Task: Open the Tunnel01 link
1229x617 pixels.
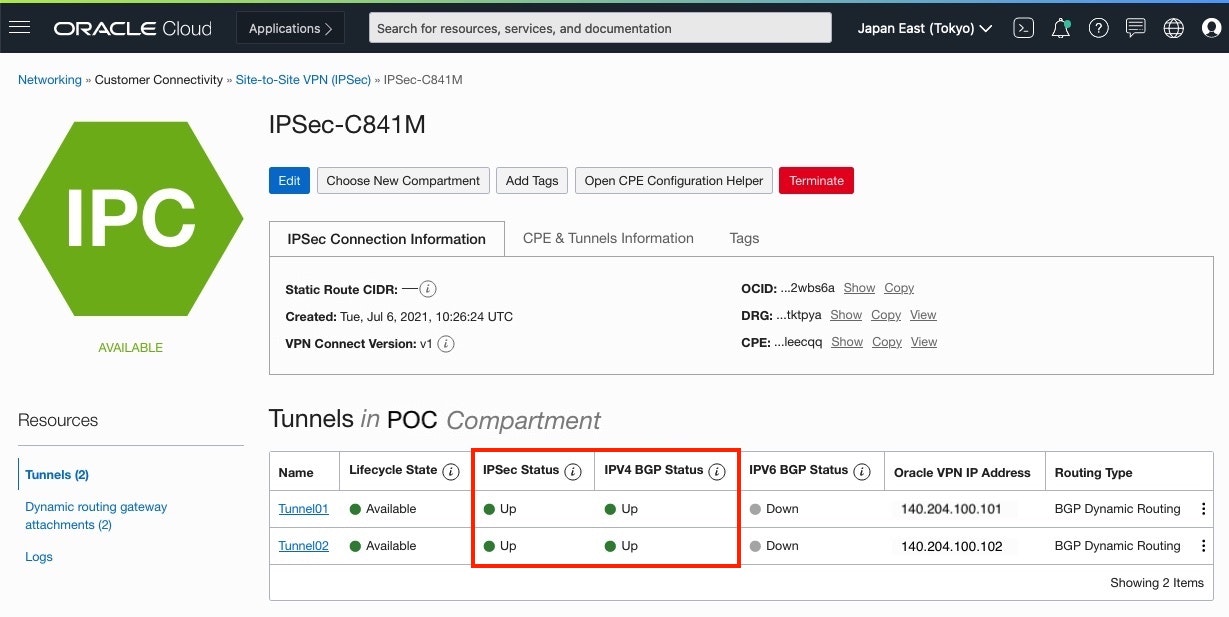Action: click(x=303, y=508)
